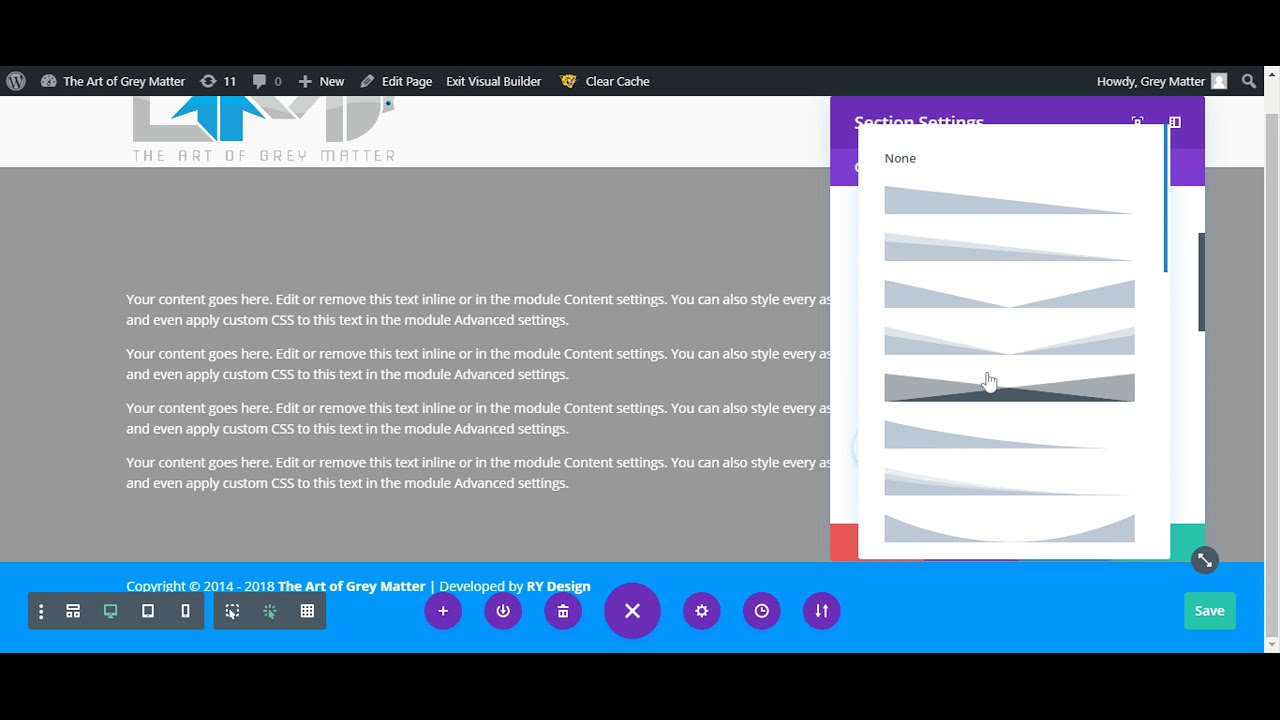Viewport: 1280px width, 720px height.
Task: Click The Art of Grey Matter footer link
Action: tap(351, 586)
